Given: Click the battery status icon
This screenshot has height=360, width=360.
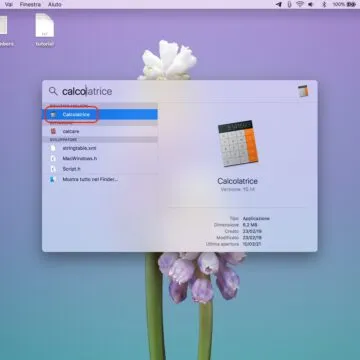Looking at the screenshot, I should pos(351,4).
